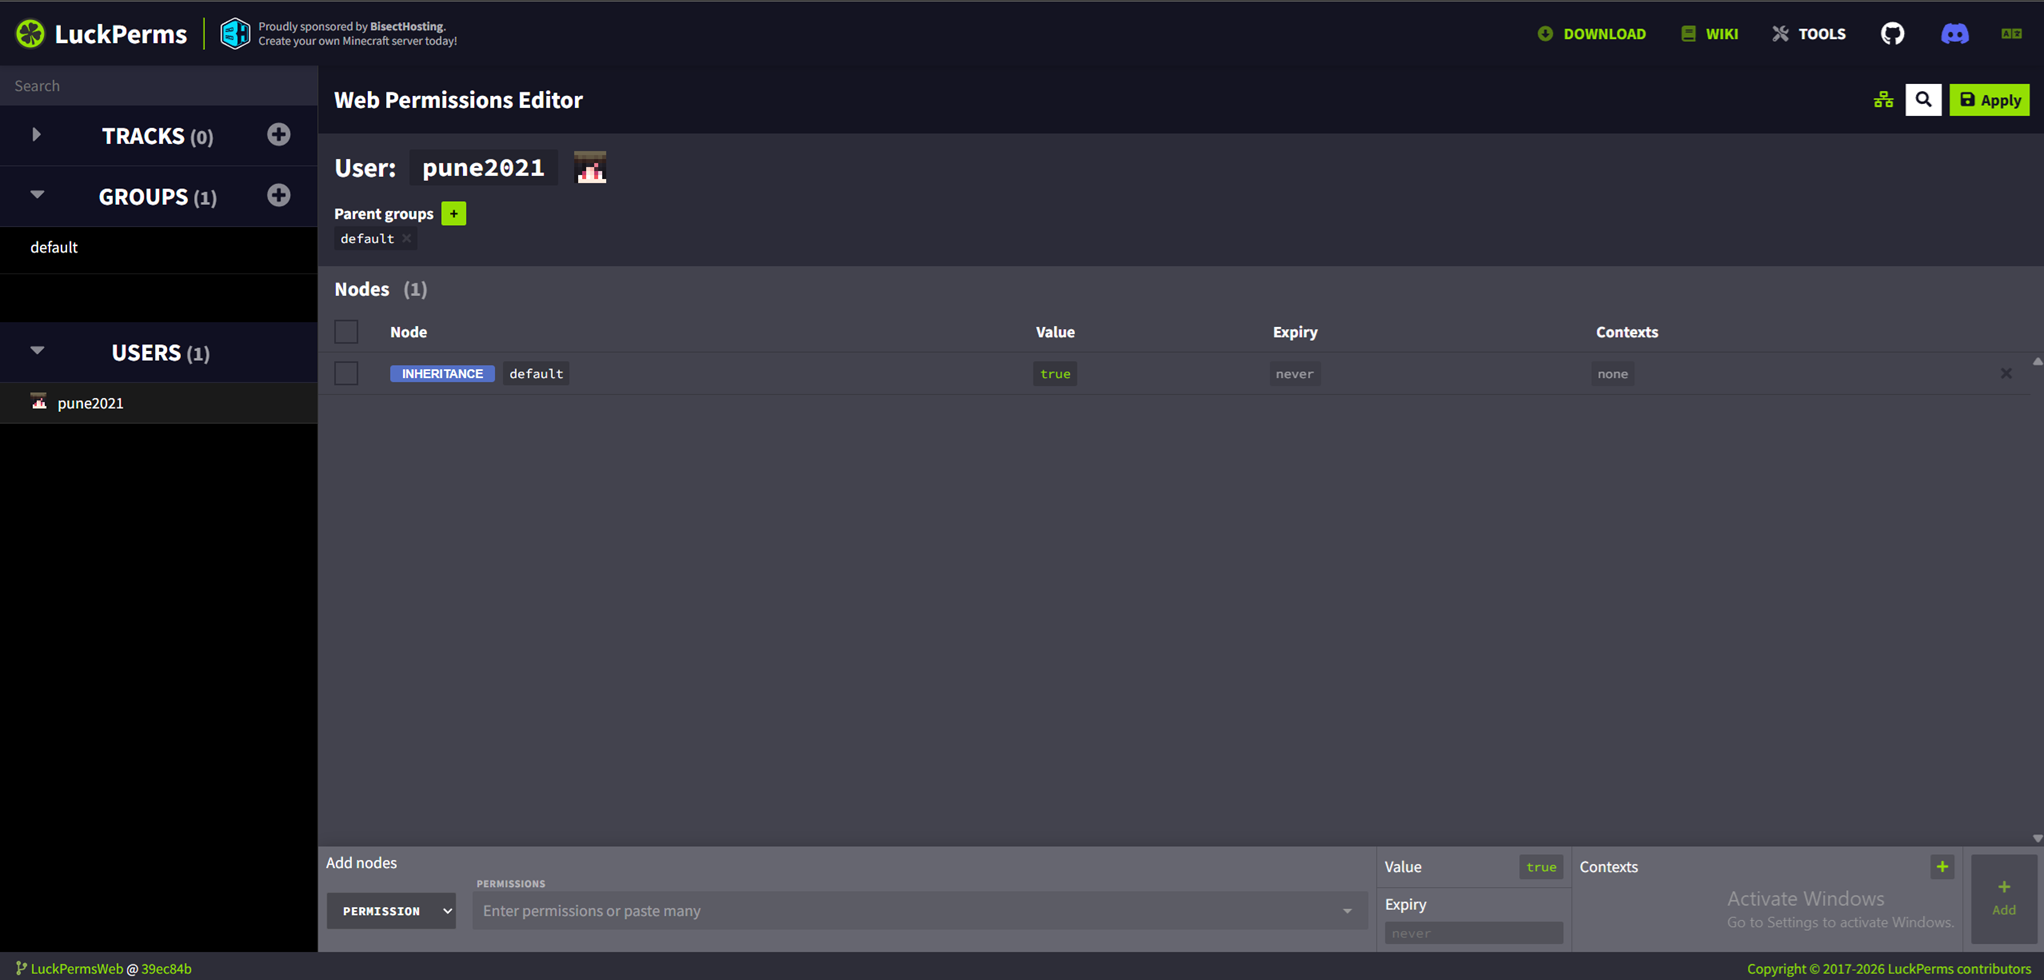The width and height of the screenshot is (2044, 980).
Task: Open the 39ec84b commit link
Action: coord(166,969)
